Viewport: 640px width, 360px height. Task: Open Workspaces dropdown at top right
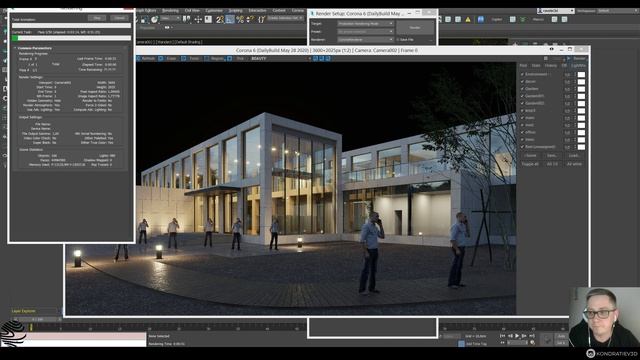click(618, 11)
